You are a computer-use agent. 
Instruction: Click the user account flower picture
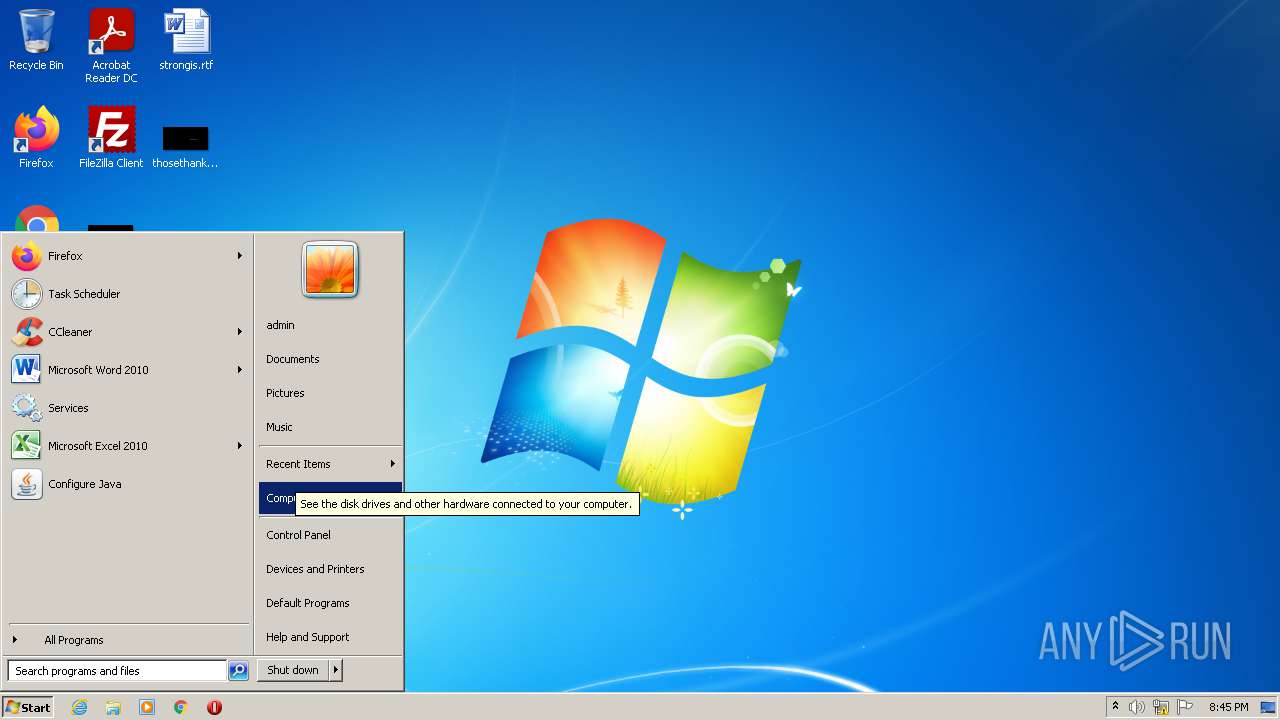tap(330, 270)
